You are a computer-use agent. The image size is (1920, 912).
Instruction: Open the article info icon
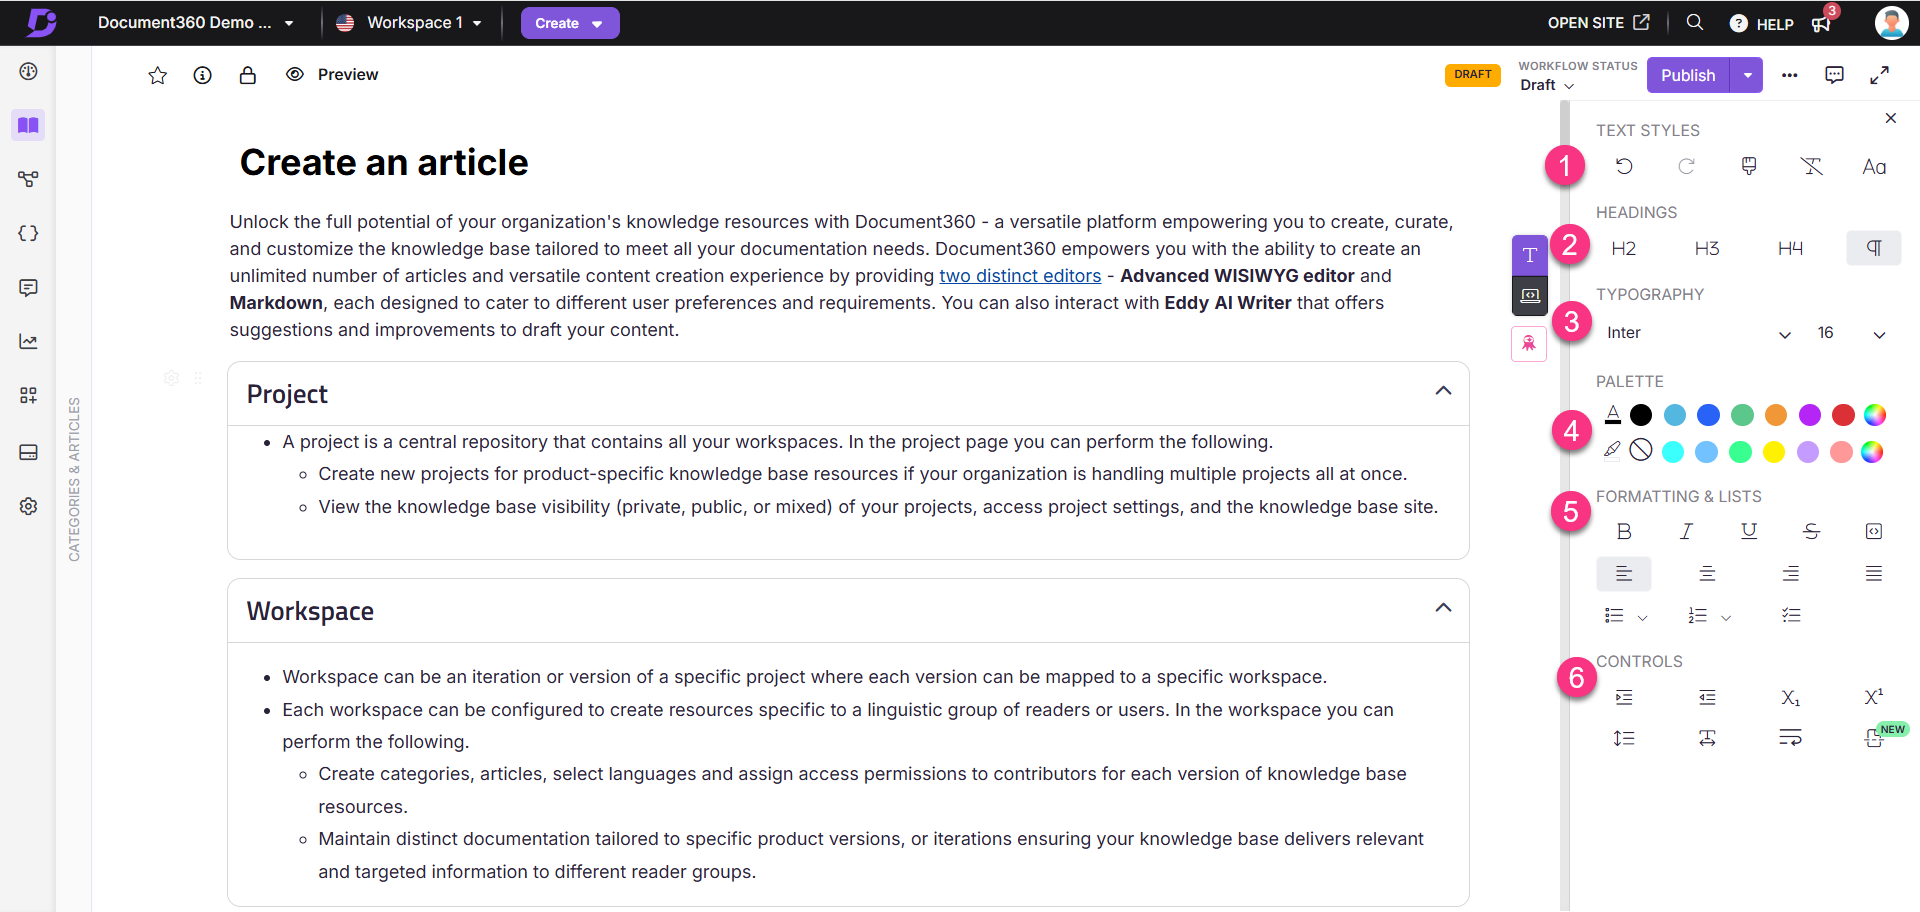point(203,75)
